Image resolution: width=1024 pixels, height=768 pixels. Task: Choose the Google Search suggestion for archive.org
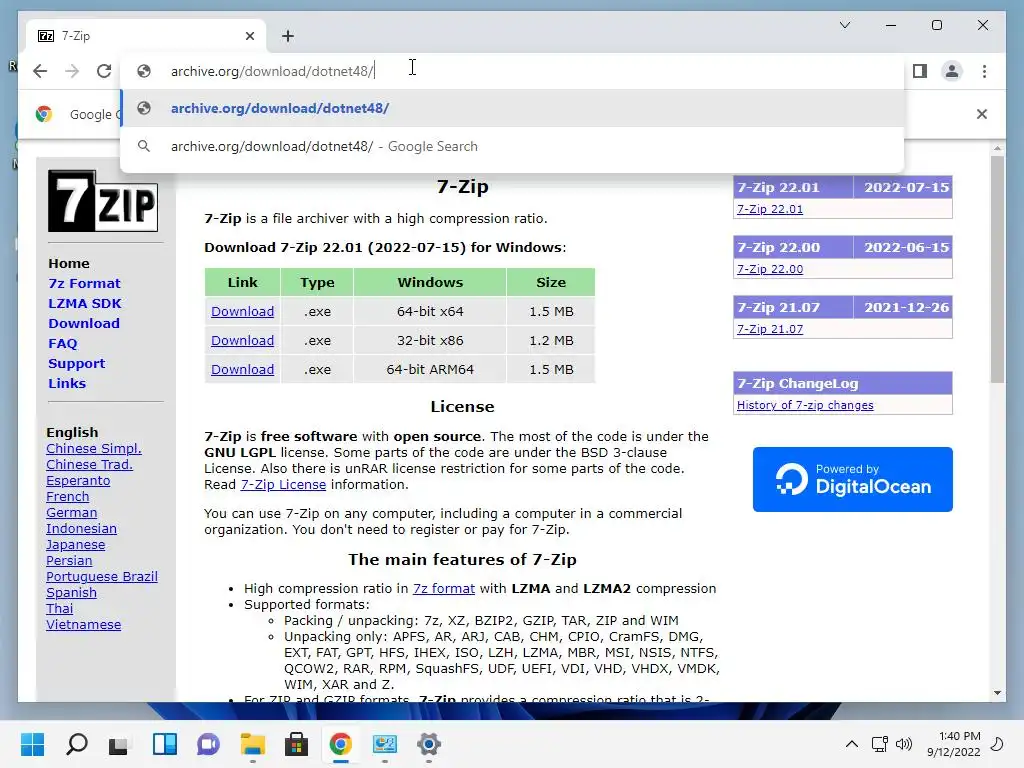pos(513,146)
